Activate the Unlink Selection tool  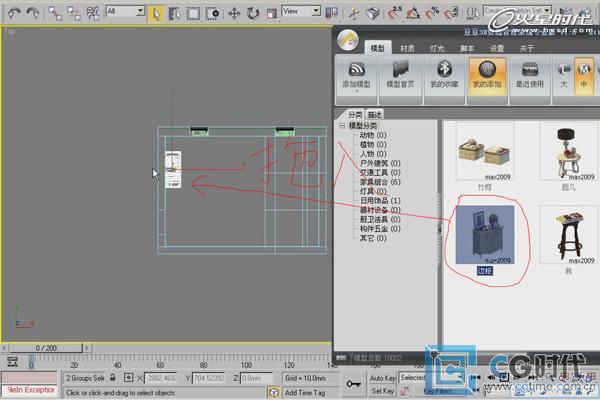click(x=74, y=14)
